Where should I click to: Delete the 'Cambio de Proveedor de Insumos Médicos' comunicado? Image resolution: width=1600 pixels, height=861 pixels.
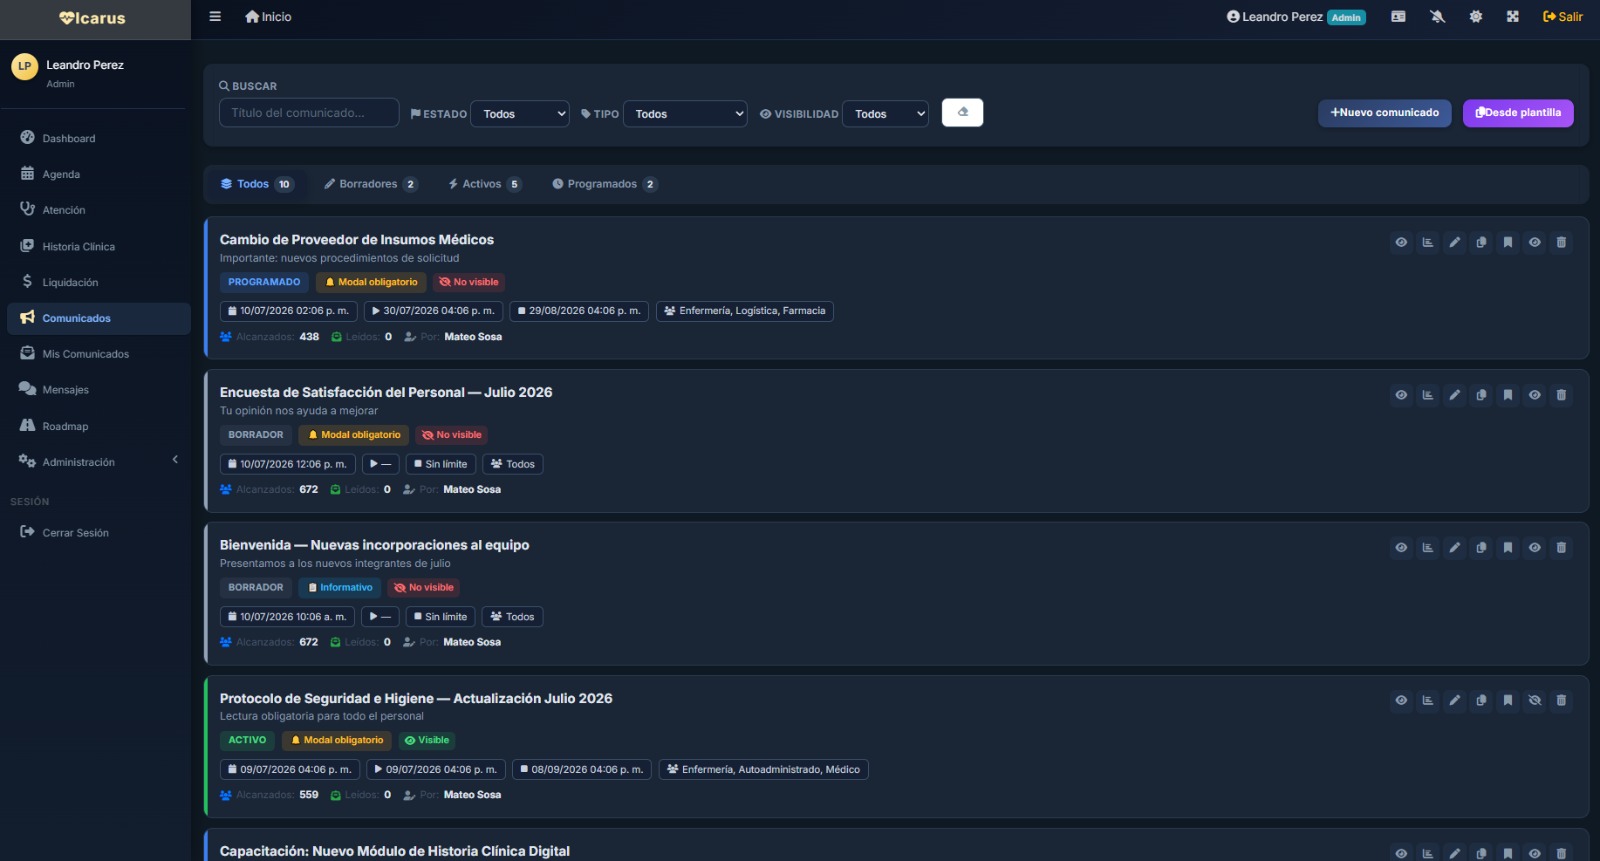click(x=1561, y=242)
